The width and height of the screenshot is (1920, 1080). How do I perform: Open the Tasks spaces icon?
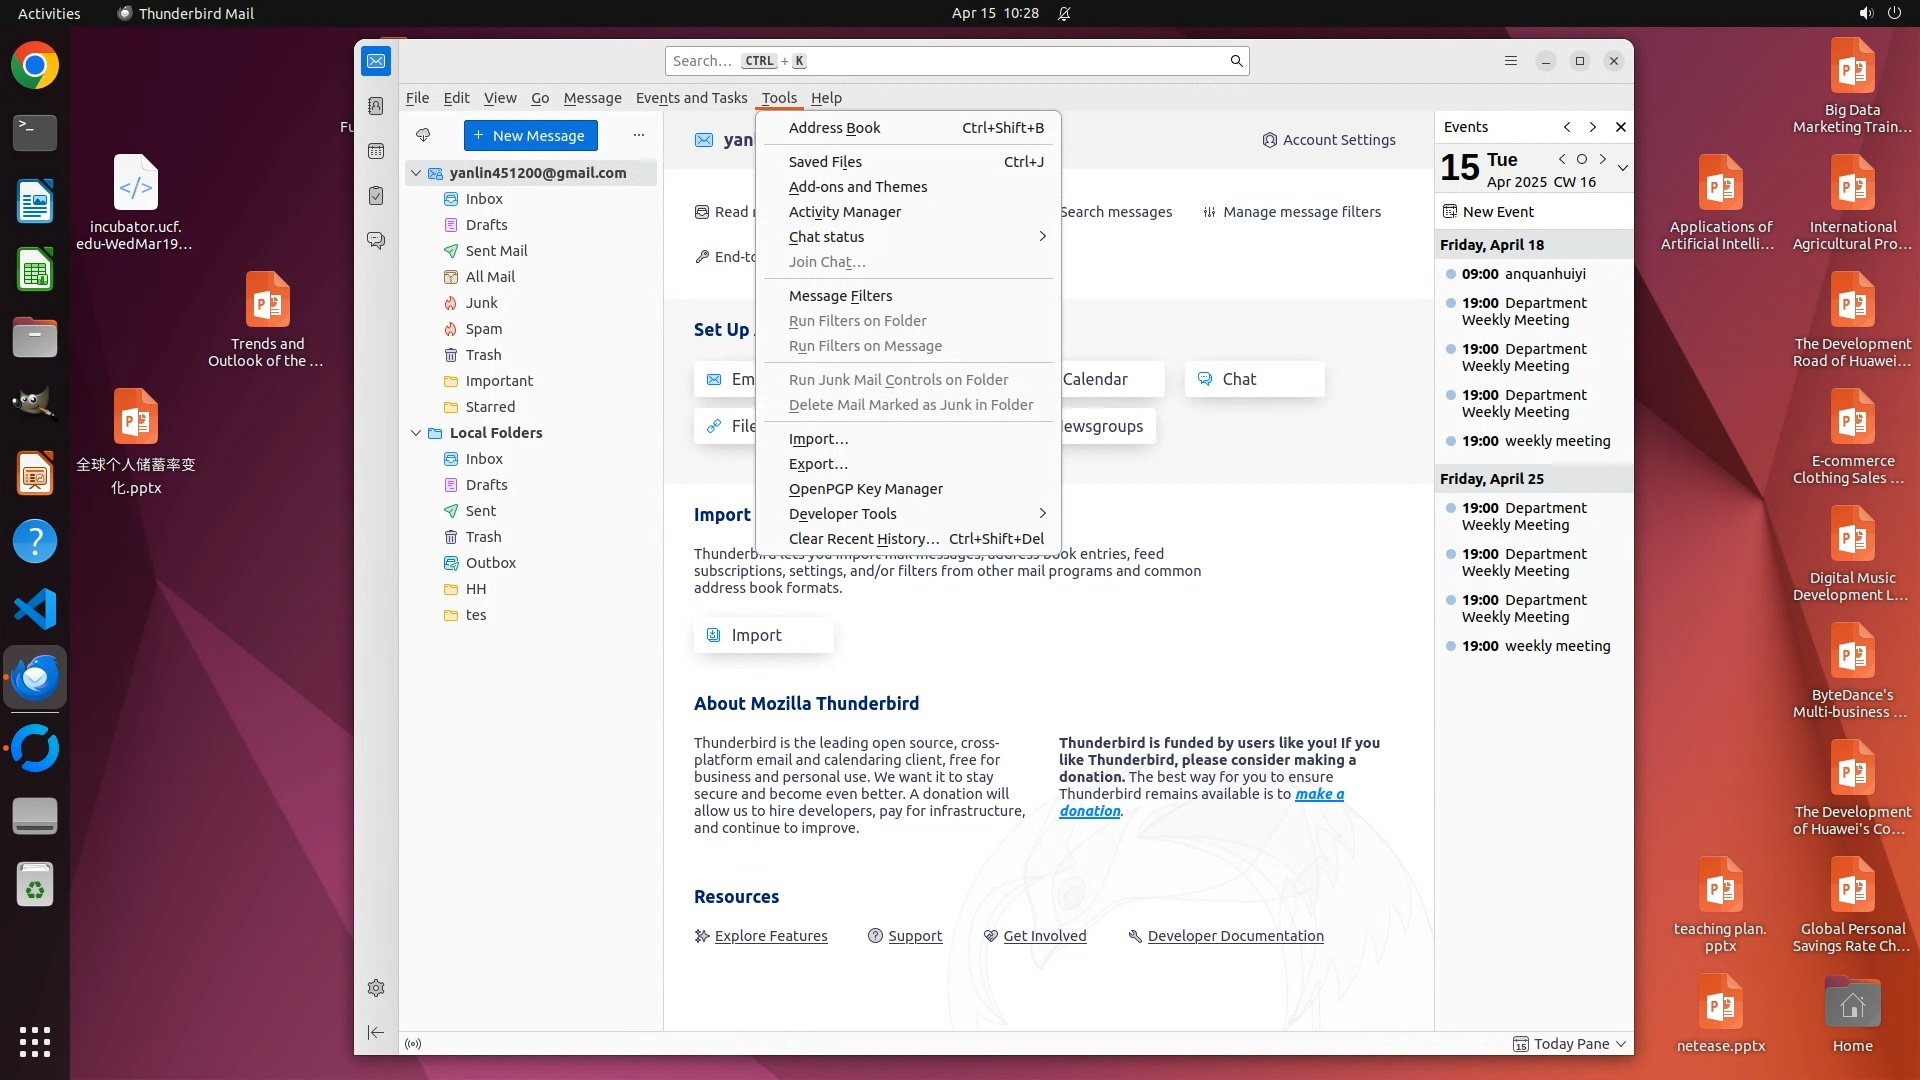point(376,196)
